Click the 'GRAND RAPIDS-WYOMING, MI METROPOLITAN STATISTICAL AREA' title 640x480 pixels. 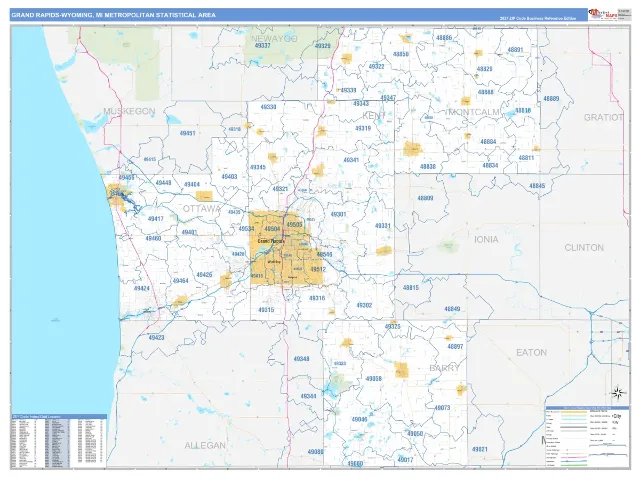pos(113,15)
